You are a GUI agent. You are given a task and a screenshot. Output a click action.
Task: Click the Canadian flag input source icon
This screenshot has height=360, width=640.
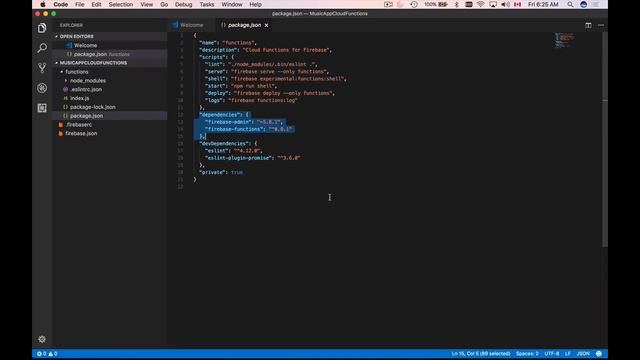[x=518, y=4]
